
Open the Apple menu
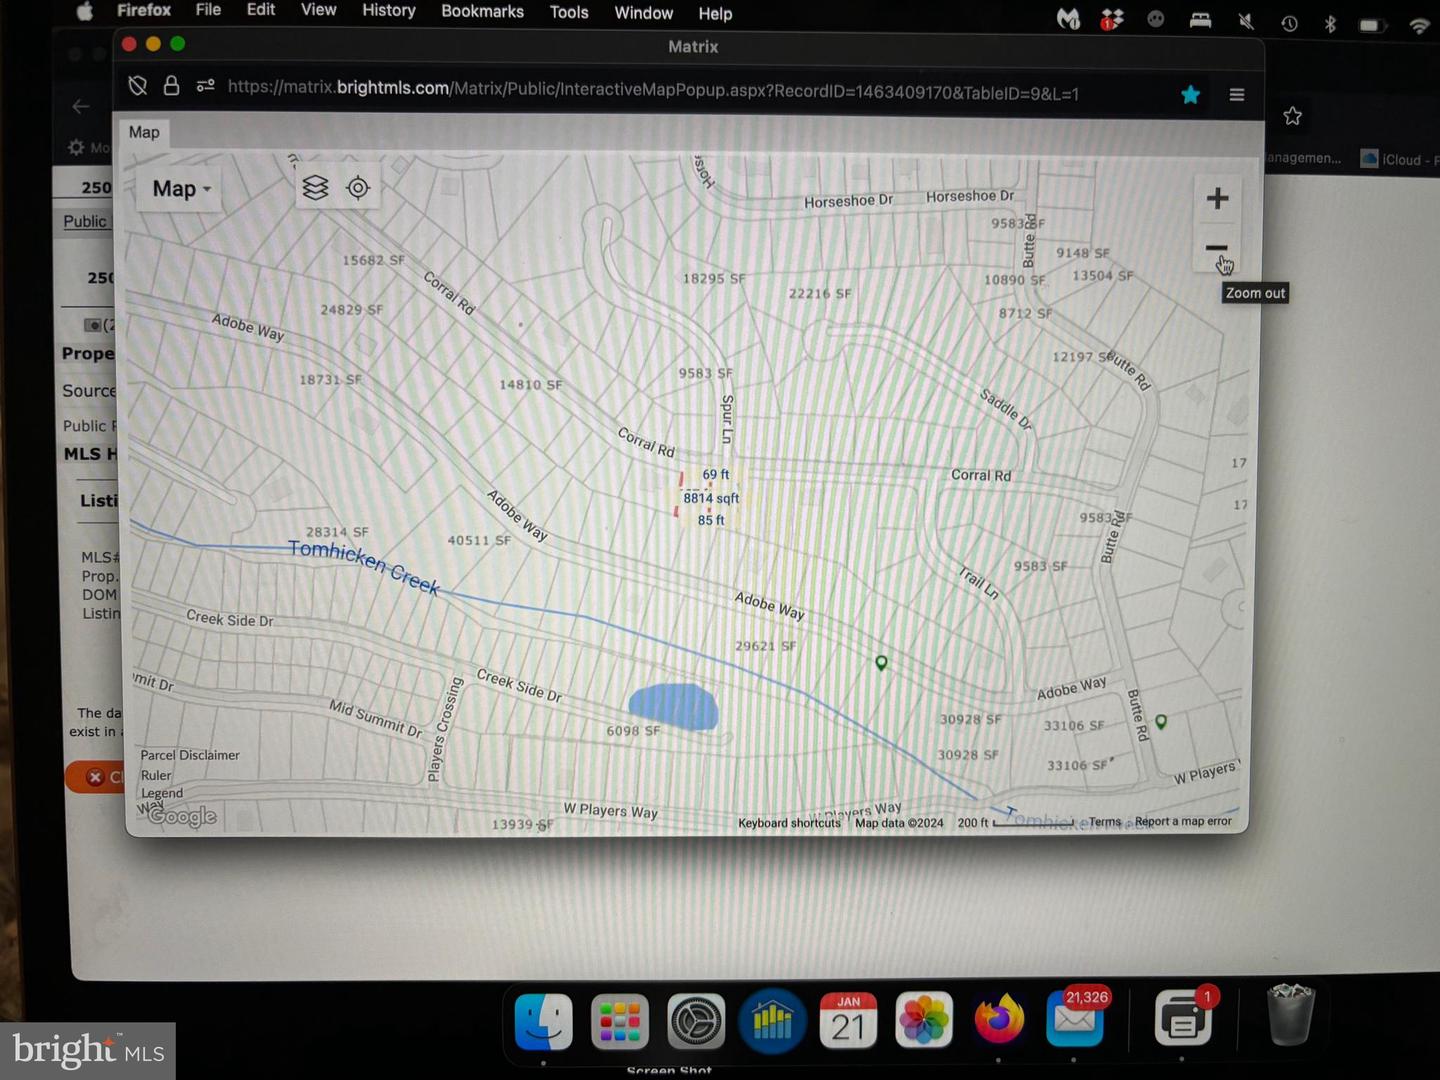(x=85, y=10)
